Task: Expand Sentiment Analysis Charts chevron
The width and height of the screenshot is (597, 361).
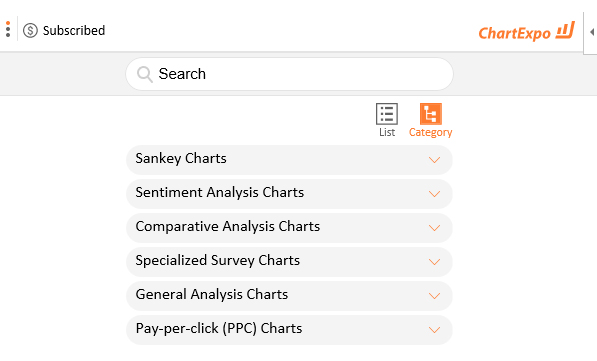Action: pos(434,194)
